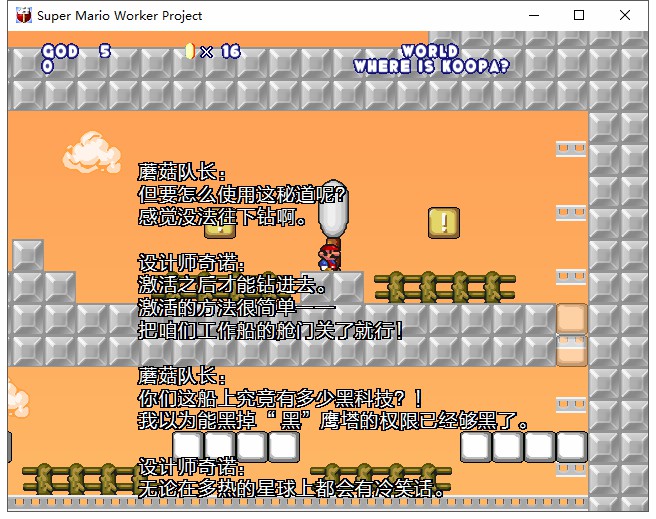Click the wooden fence right of Mario

pos(445,287)
